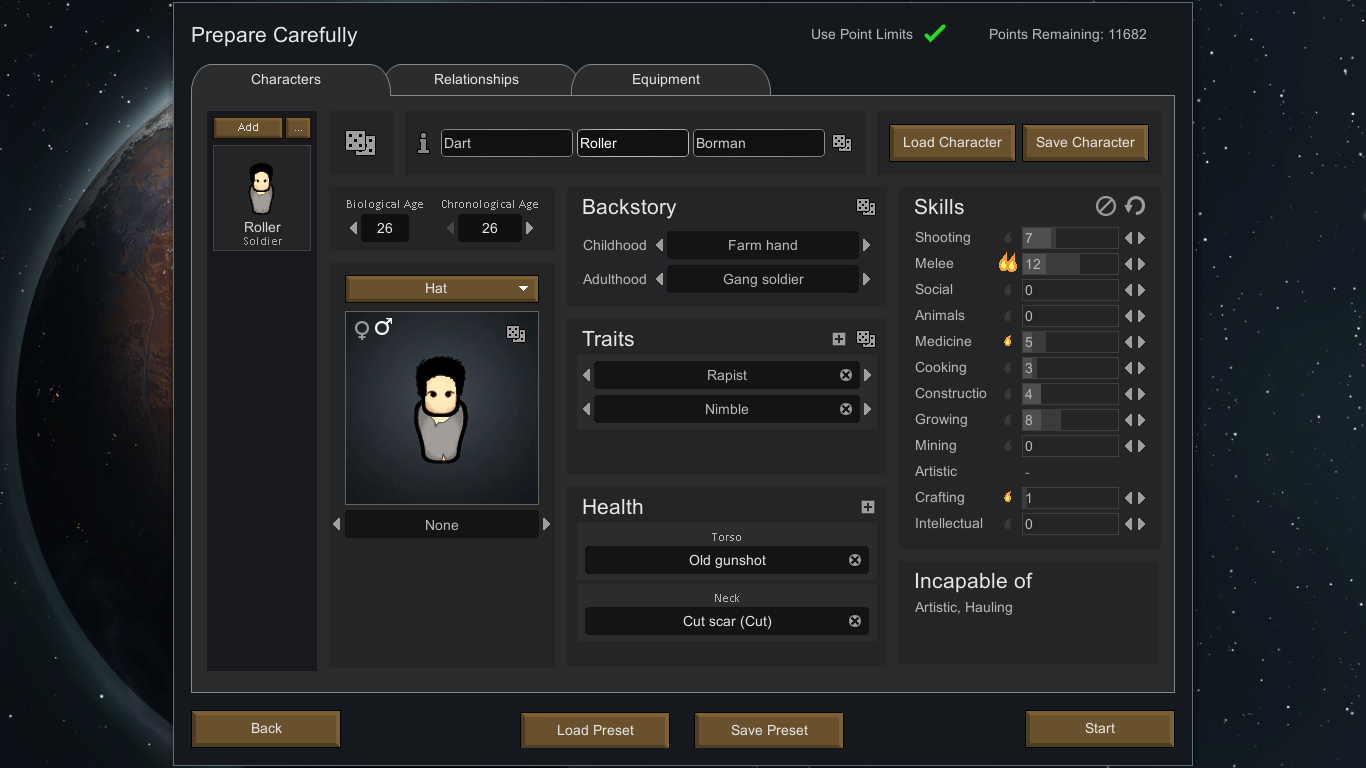Adjust the Shooting skill bar
The image size is (1366, 768).
[x=1070, y=238]
